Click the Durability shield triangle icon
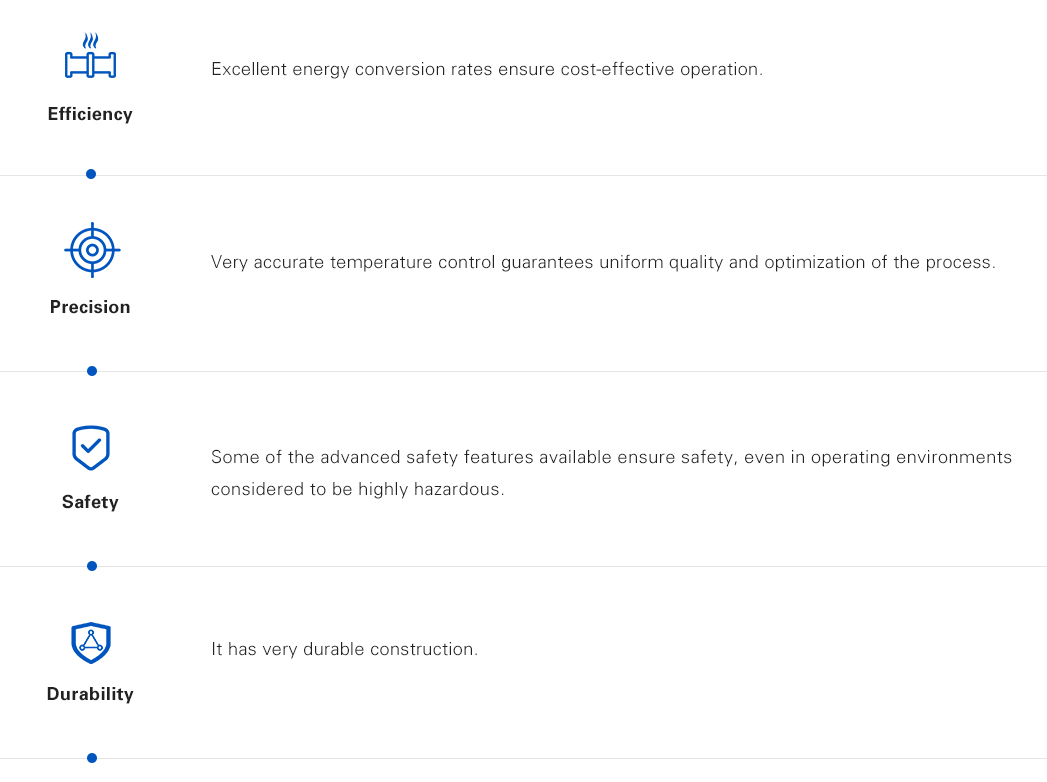Screen dimensions: 1047x782 (91, 642)
